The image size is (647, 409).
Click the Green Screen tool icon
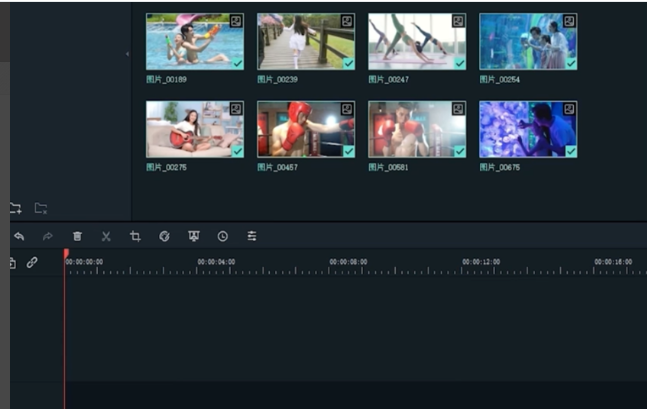(193, 236)
